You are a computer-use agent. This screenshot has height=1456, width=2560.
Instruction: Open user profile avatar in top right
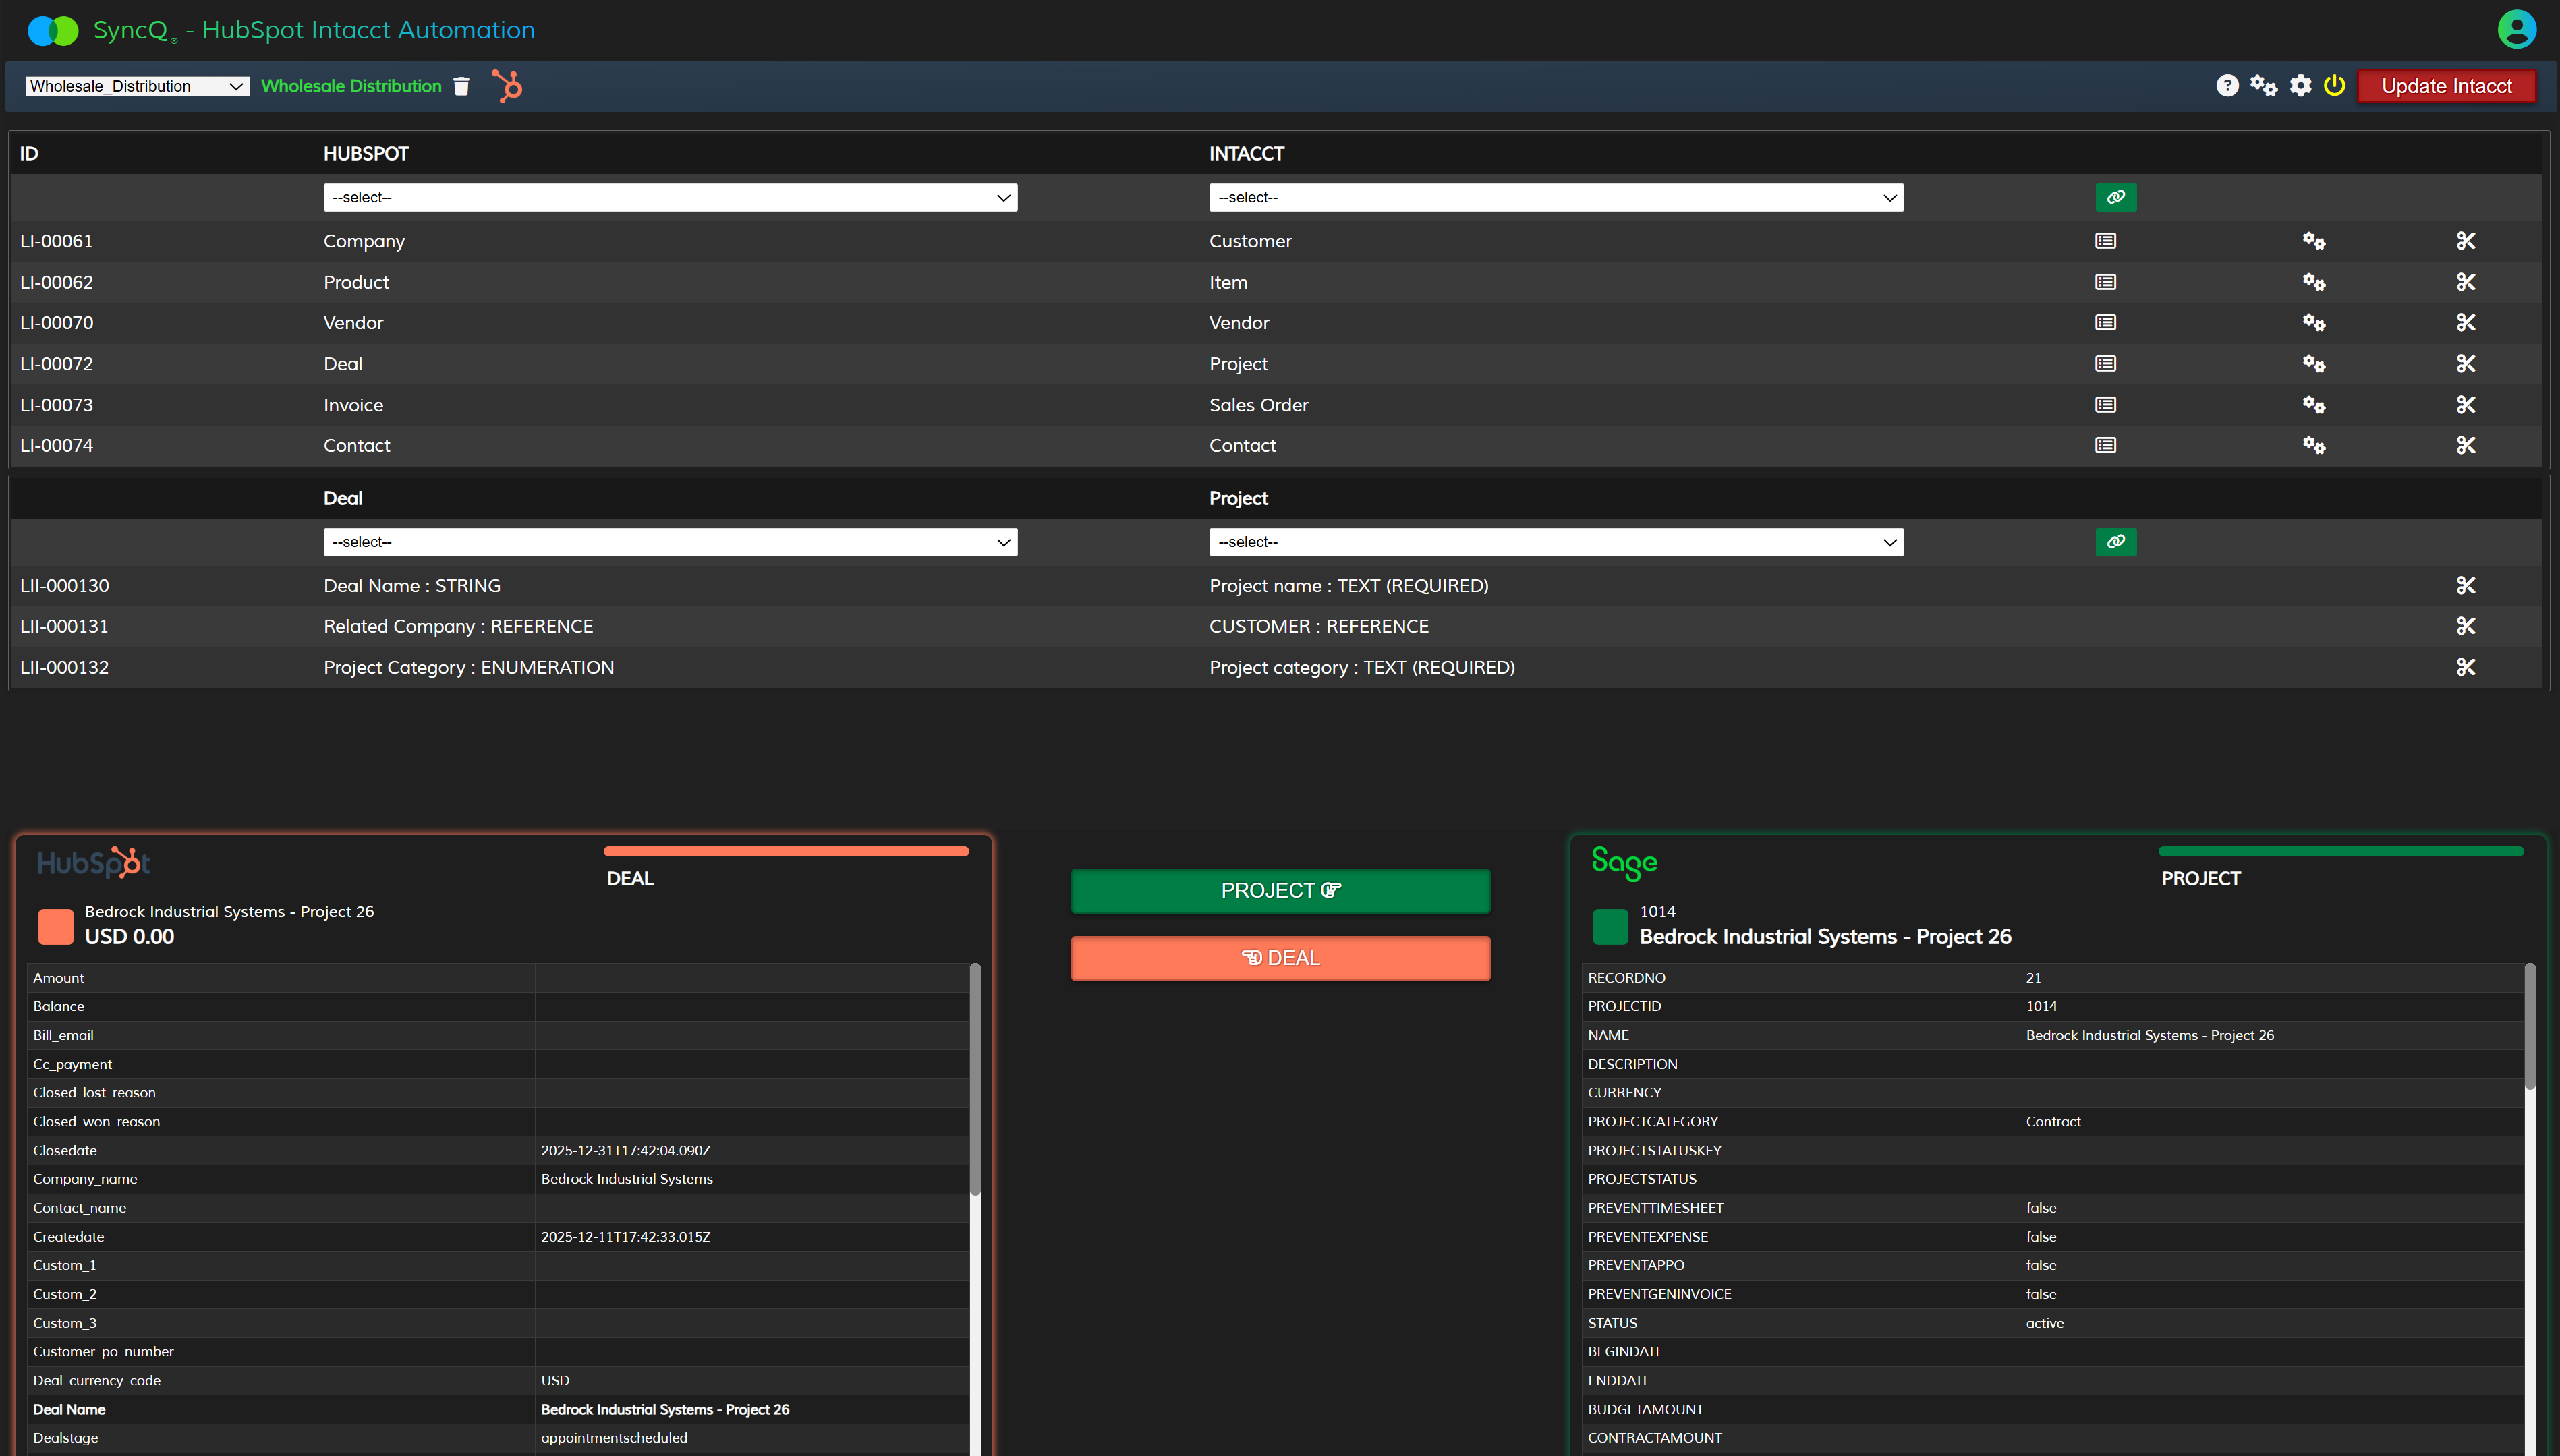[x=2516, y=29]
